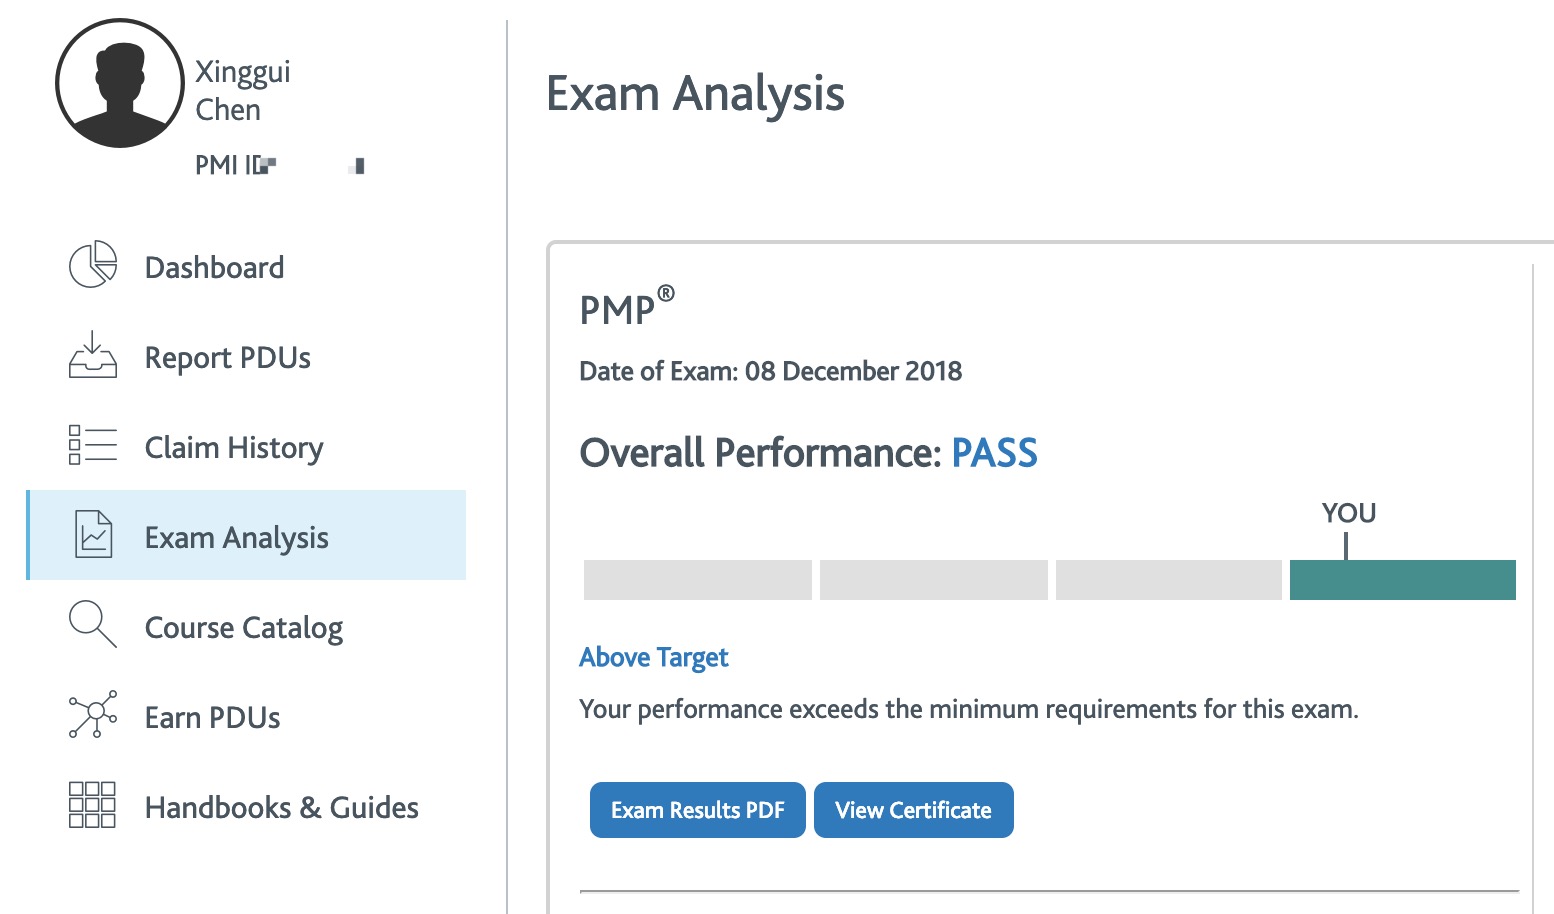Select the Exam Analysis sidebar entry
The width and height of the screenshot is (1554, 914).
247,535
